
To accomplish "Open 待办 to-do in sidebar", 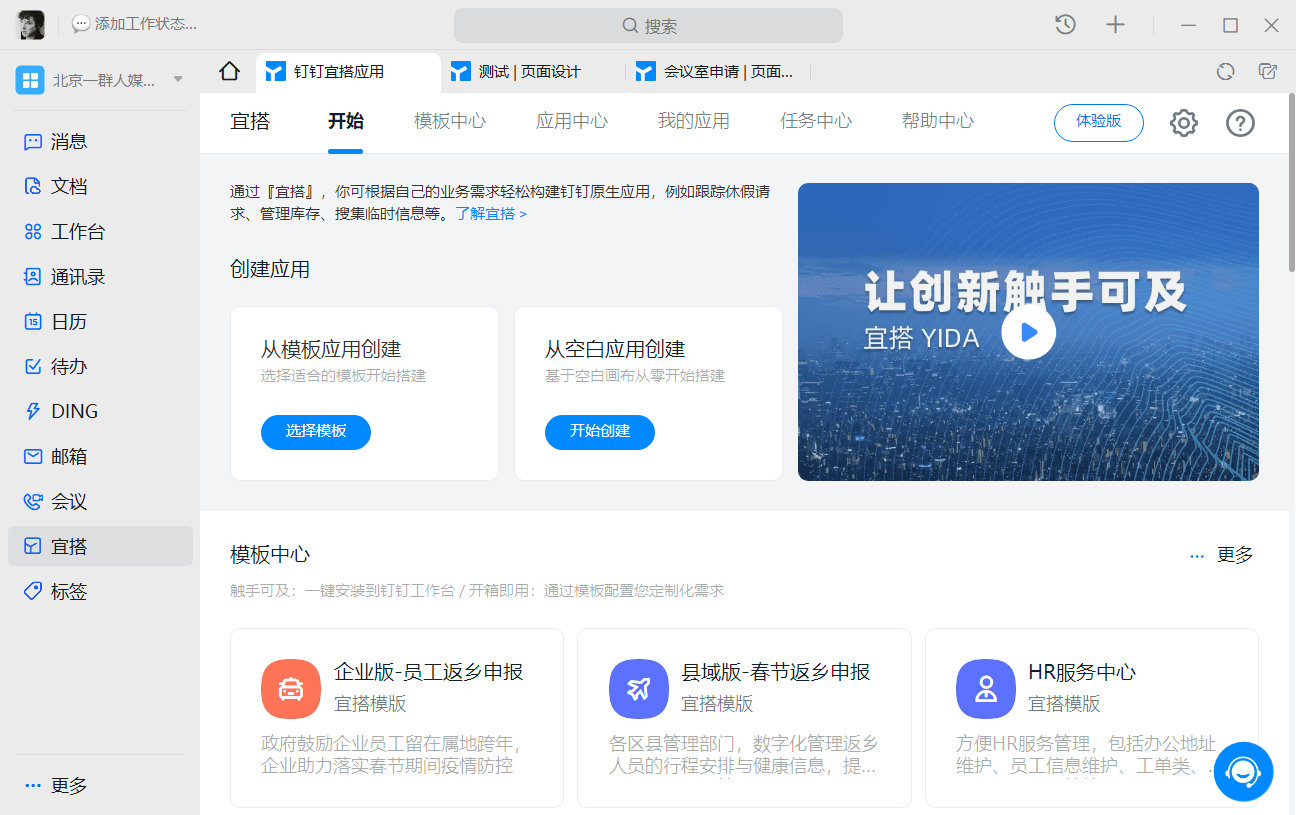I will tap(100, 367).
